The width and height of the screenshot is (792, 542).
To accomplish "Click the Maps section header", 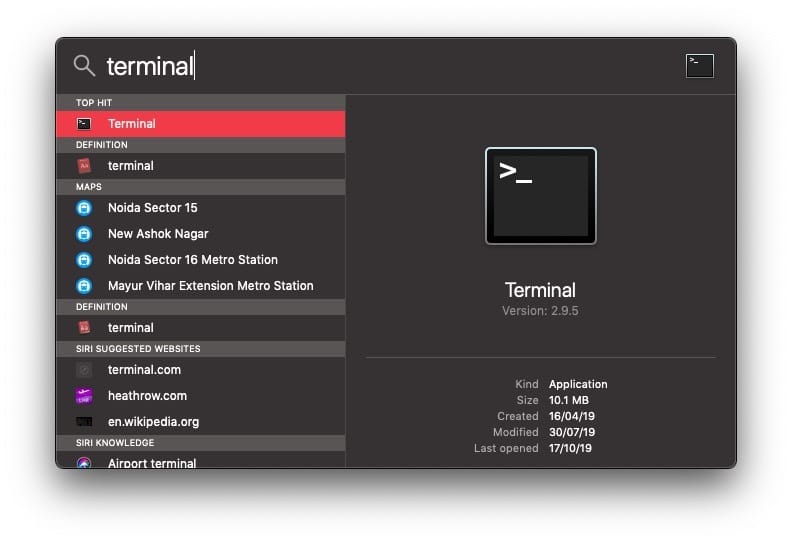I will (89, 187).
